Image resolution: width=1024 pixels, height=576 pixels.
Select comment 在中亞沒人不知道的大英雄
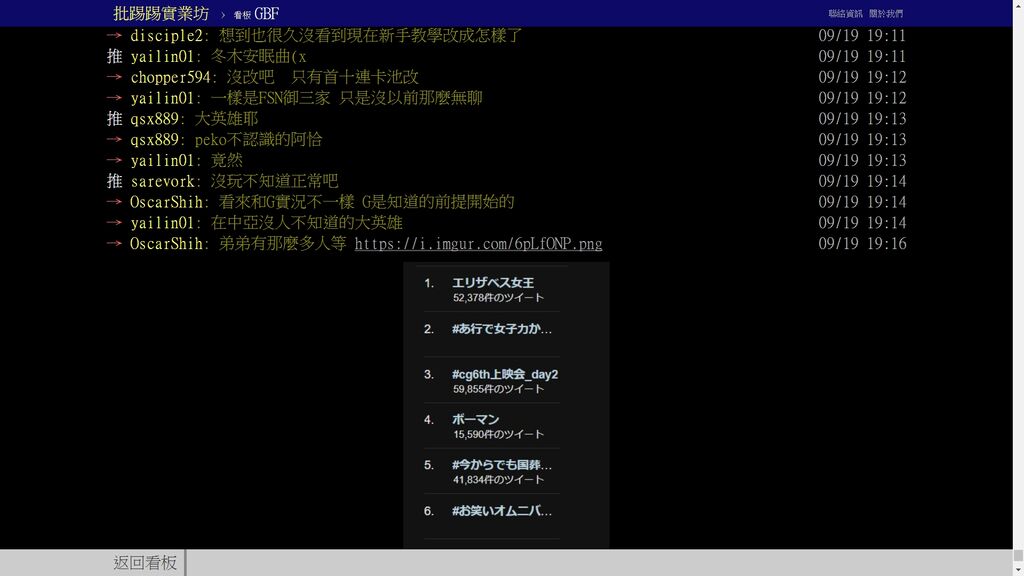(x=306, y=223)
